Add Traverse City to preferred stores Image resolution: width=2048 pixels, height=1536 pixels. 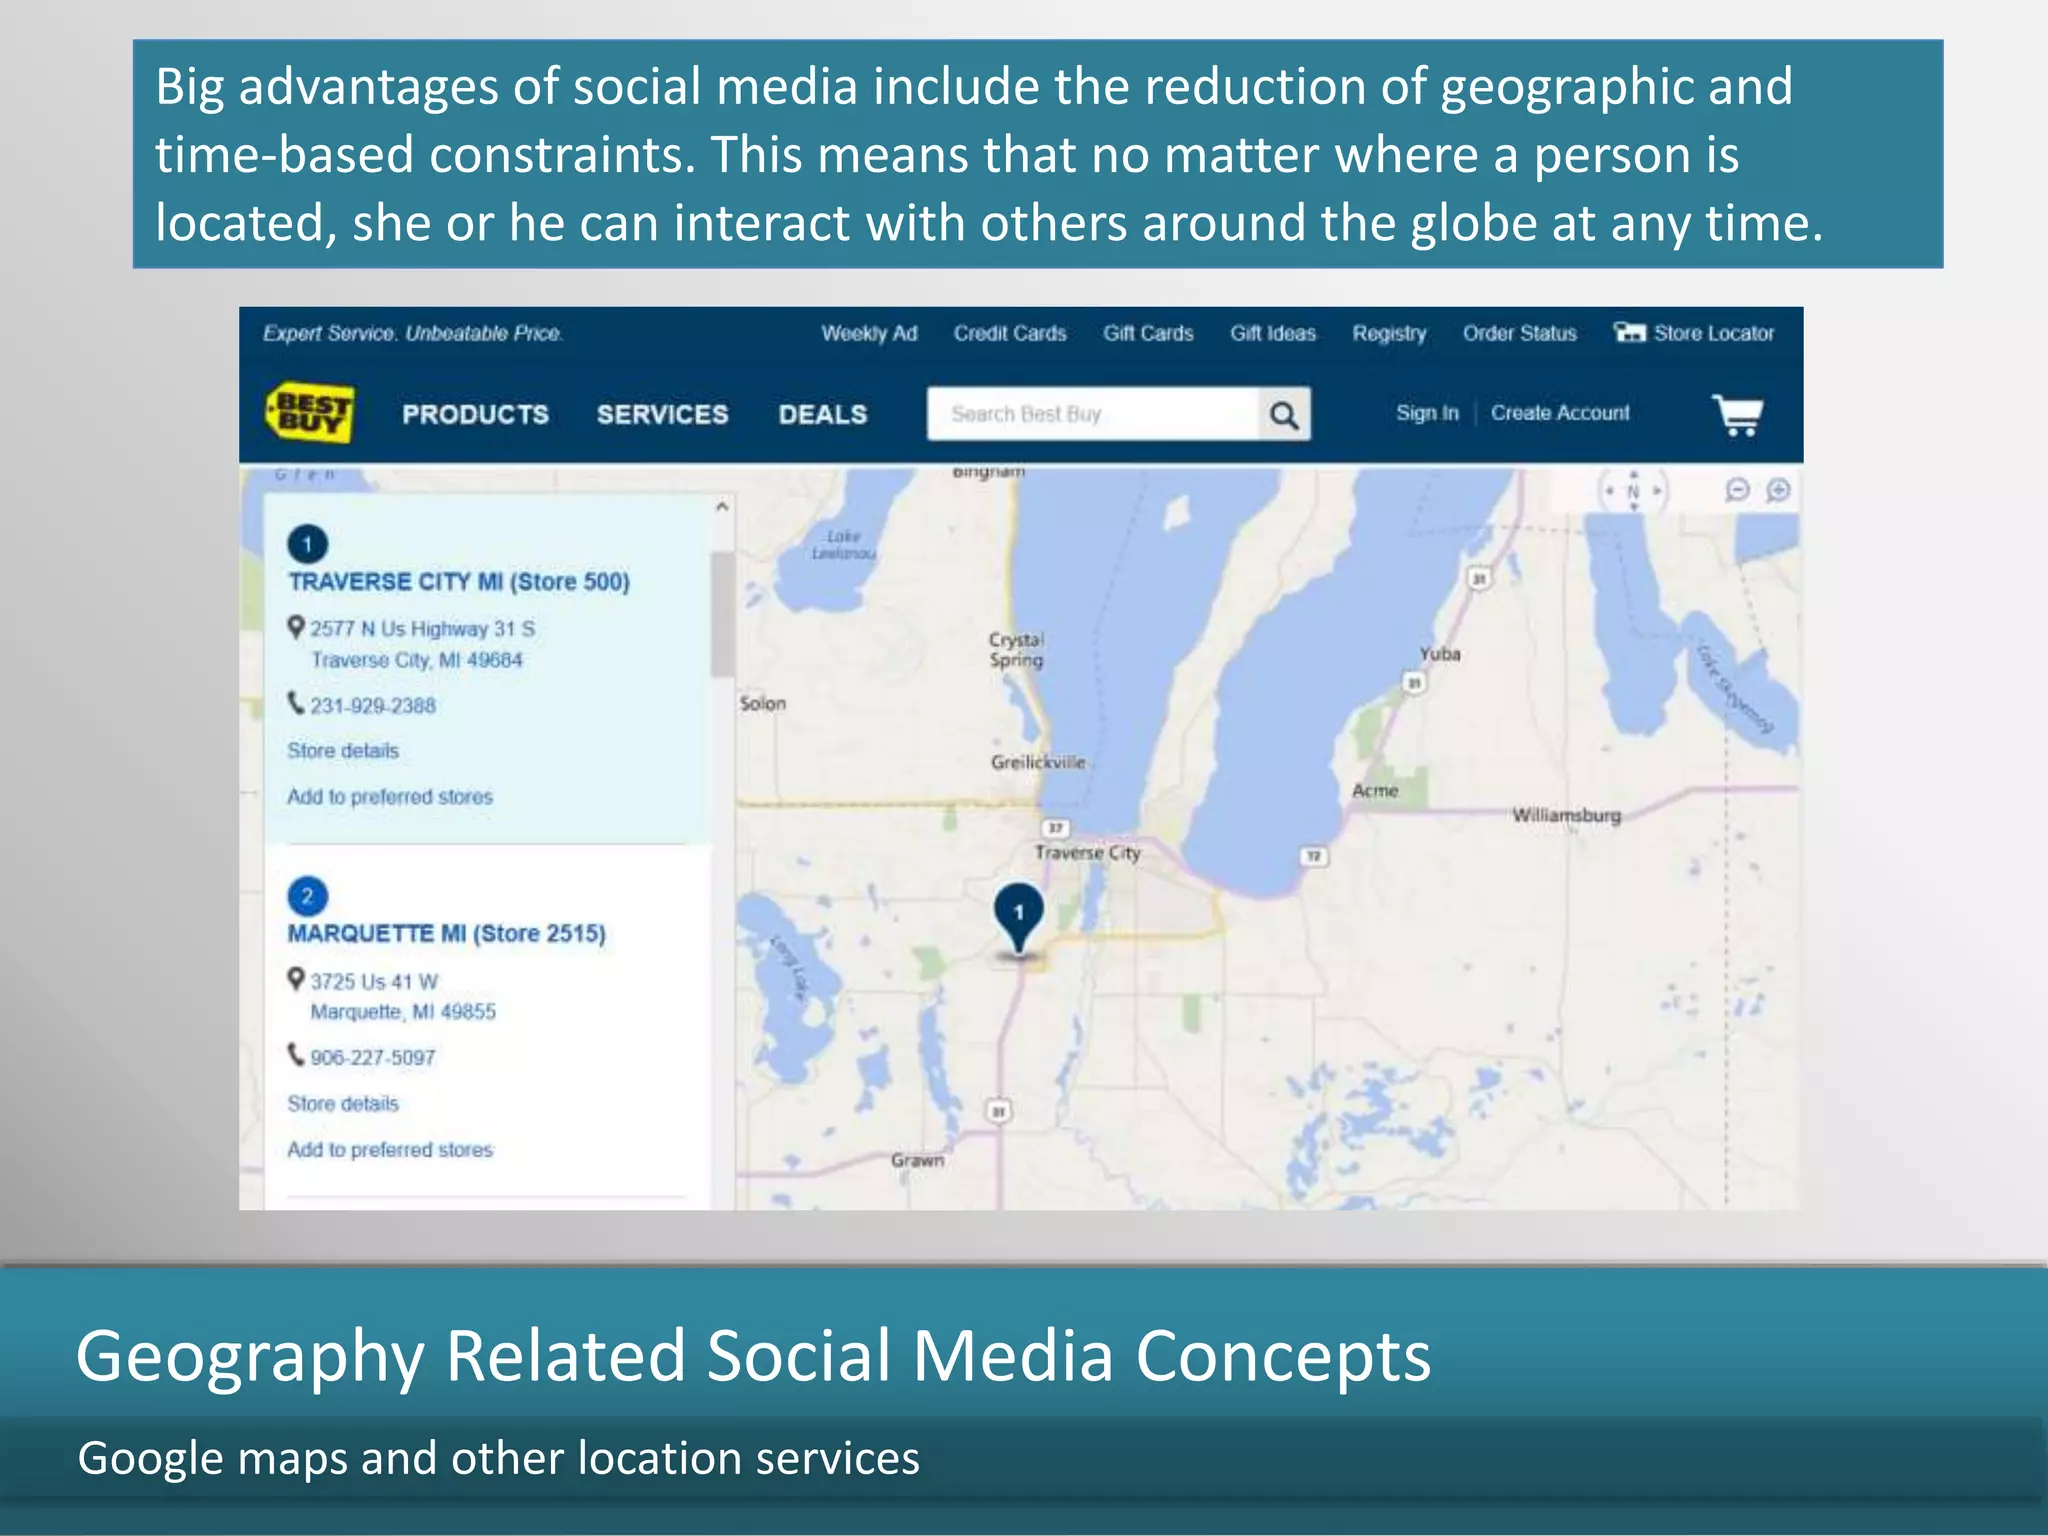(x=390, y=797)
